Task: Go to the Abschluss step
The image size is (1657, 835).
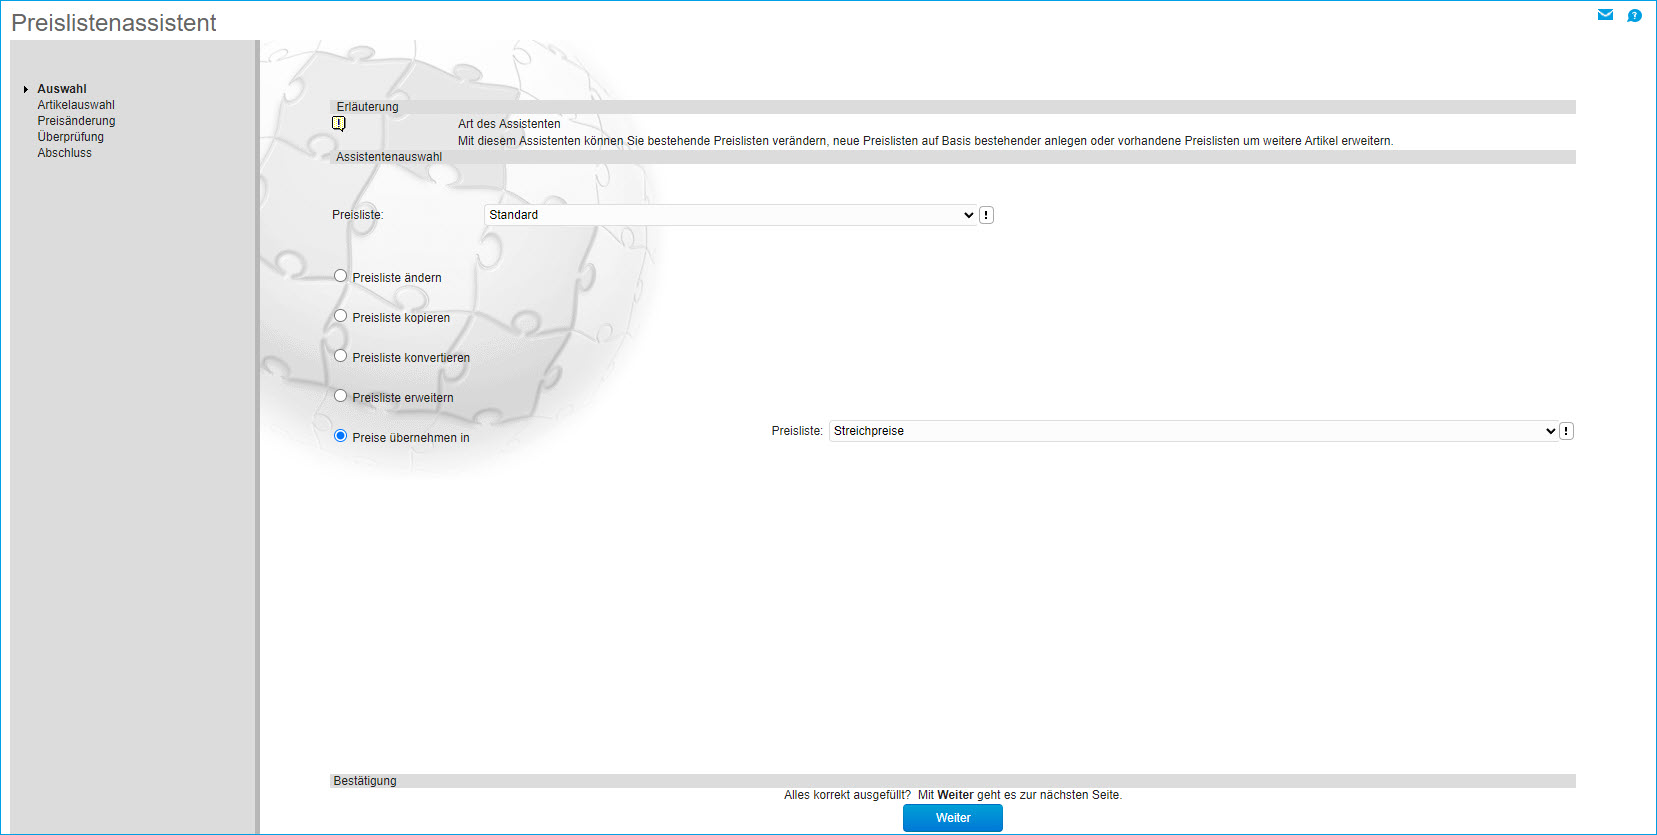Action: pyautogui.click(x=64, y=153)
